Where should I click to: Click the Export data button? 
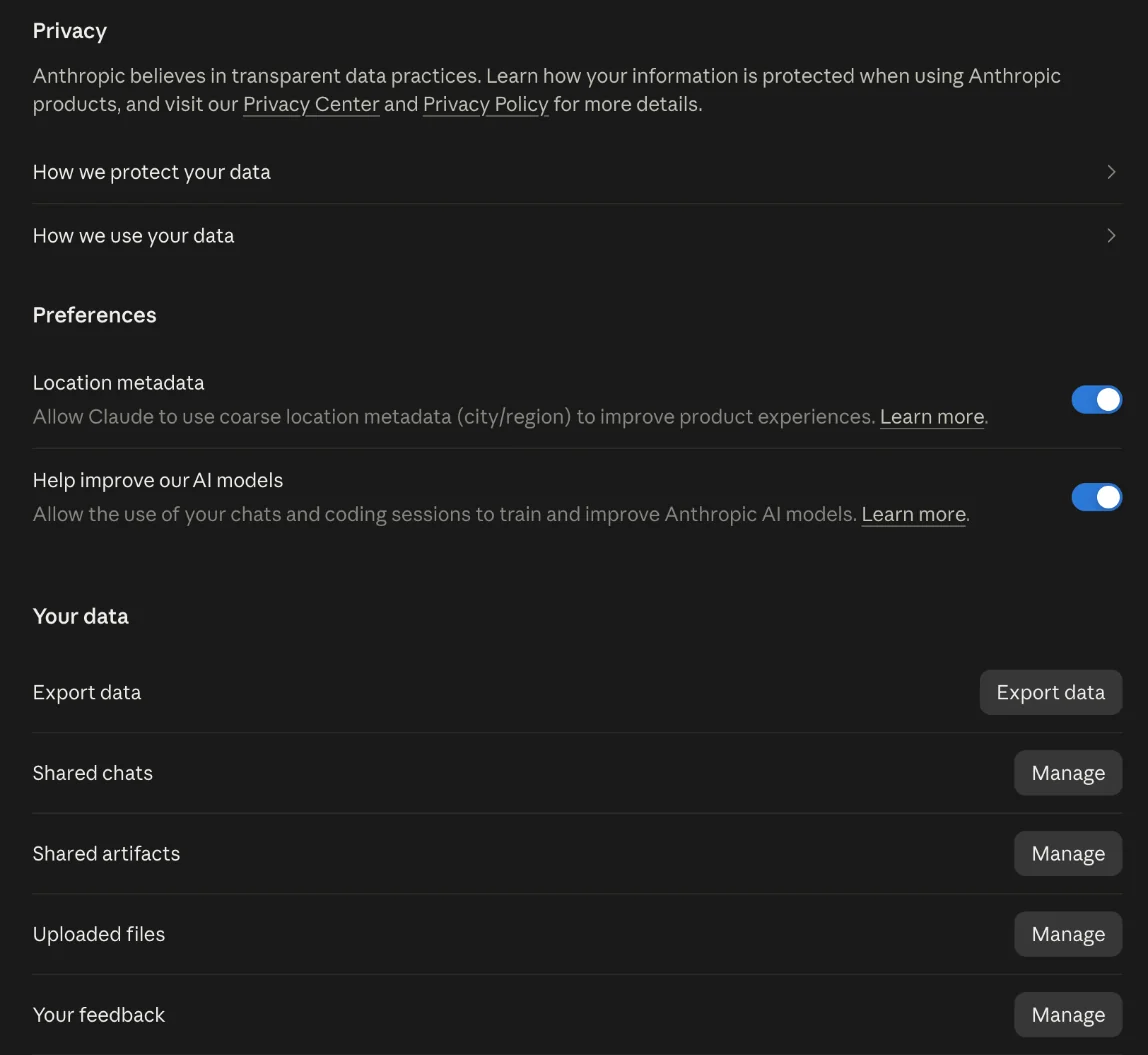click(x=1051, y=693)
